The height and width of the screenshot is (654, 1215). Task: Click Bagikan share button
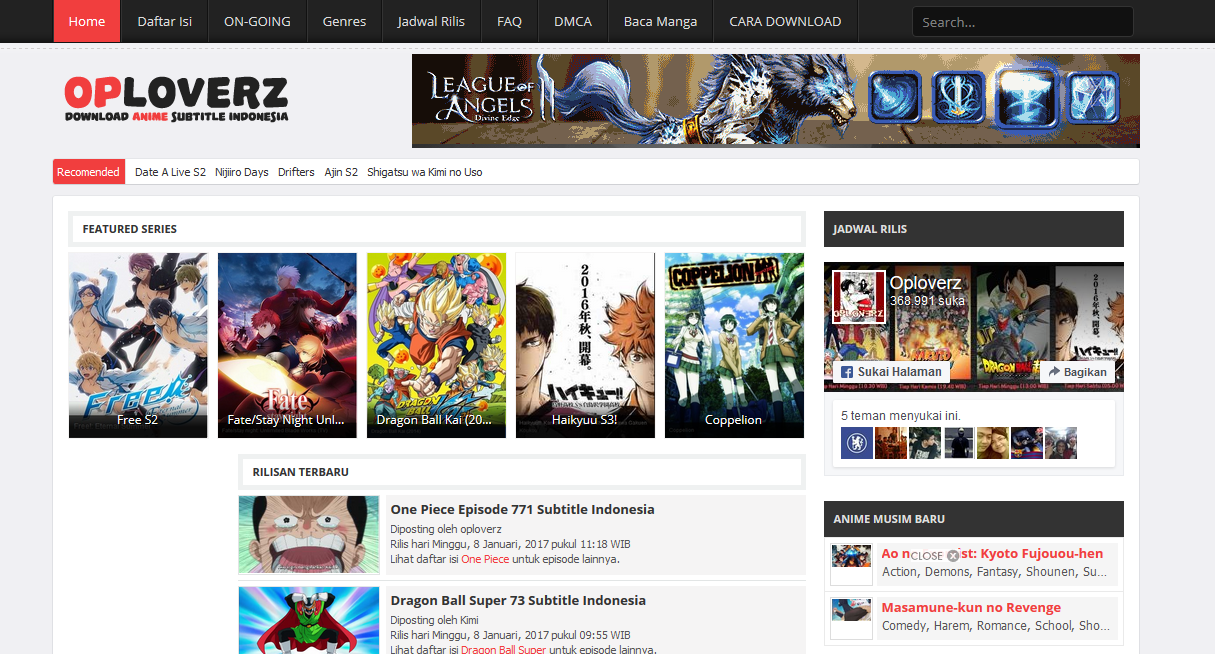1077,371
